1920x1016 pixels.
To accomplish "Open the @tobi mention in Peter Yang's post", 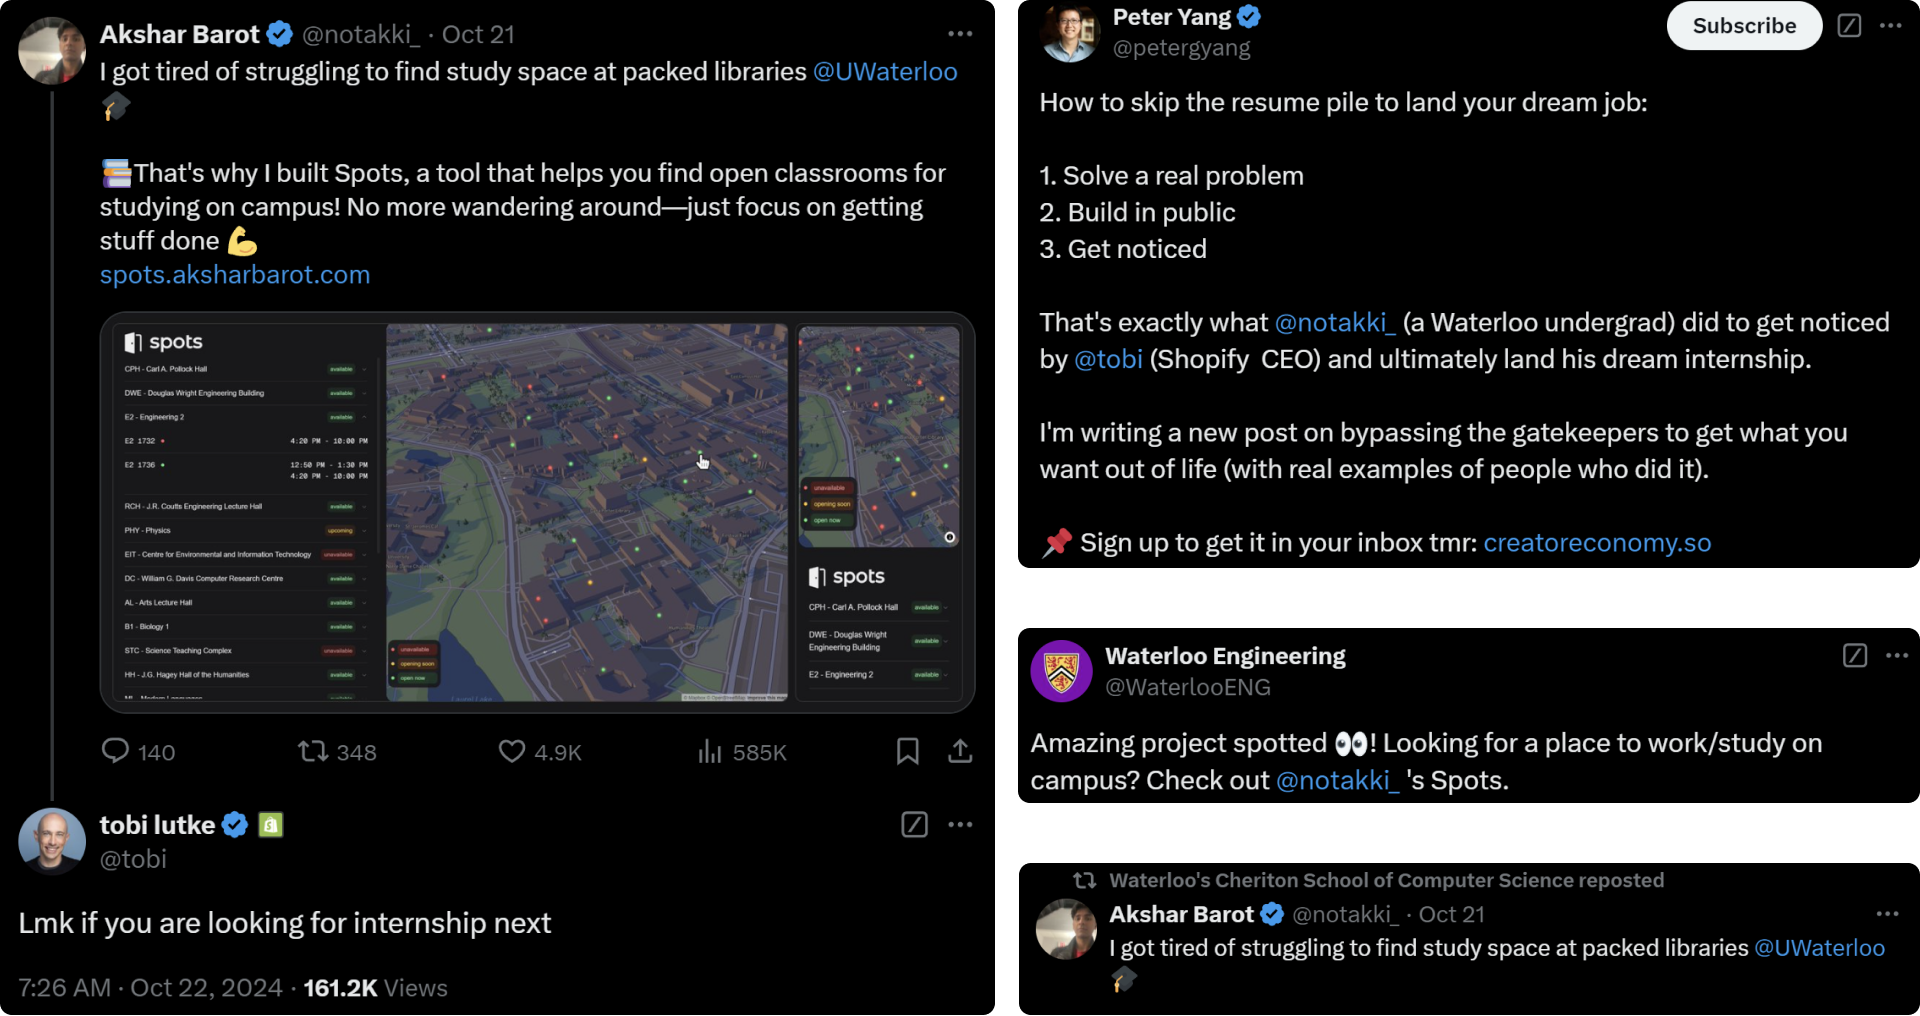I will click(x=1108, y=360).
